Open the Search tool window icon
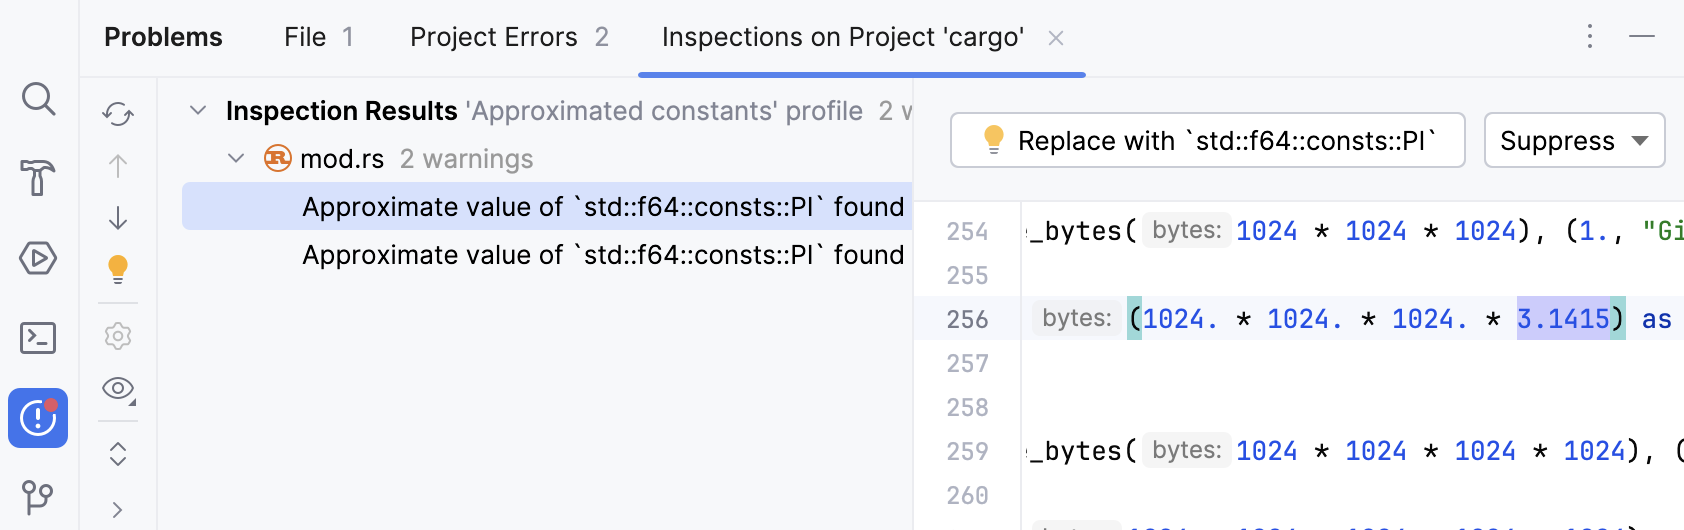Screen dimensions: 1684x530 coord(38,99)
